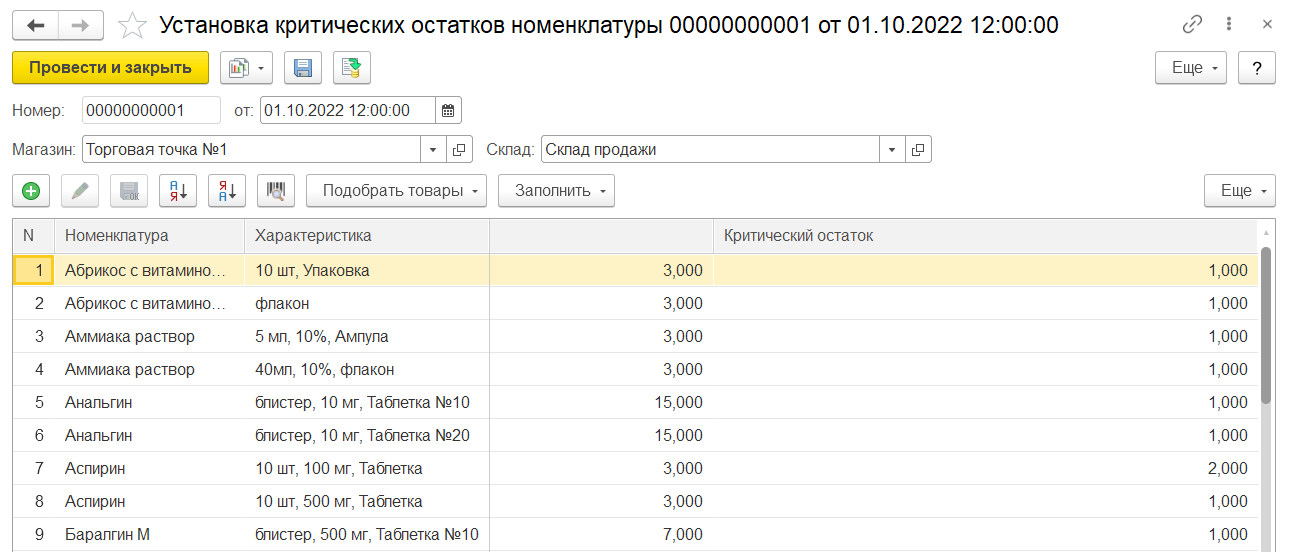Viewport: 1295px width, 552px height.
Task: Navigate back with the left arrow
Action: [35, 24]
